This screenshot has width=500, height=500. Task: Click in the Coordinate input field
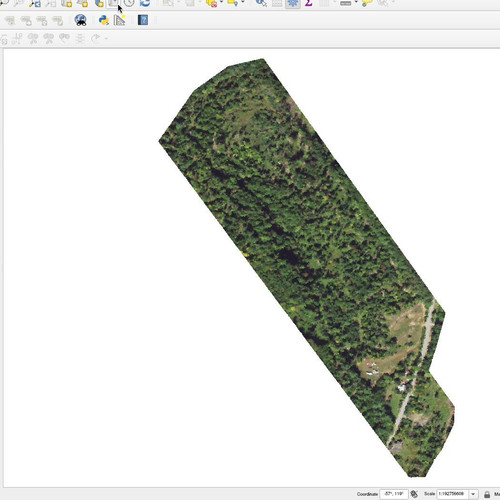(394, 494)
